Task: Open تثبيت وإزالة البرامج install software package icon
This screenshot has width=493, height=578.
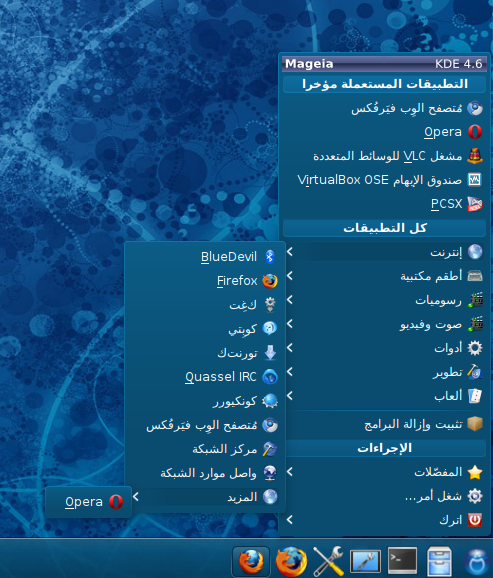Action: click(x=475, y=424)
